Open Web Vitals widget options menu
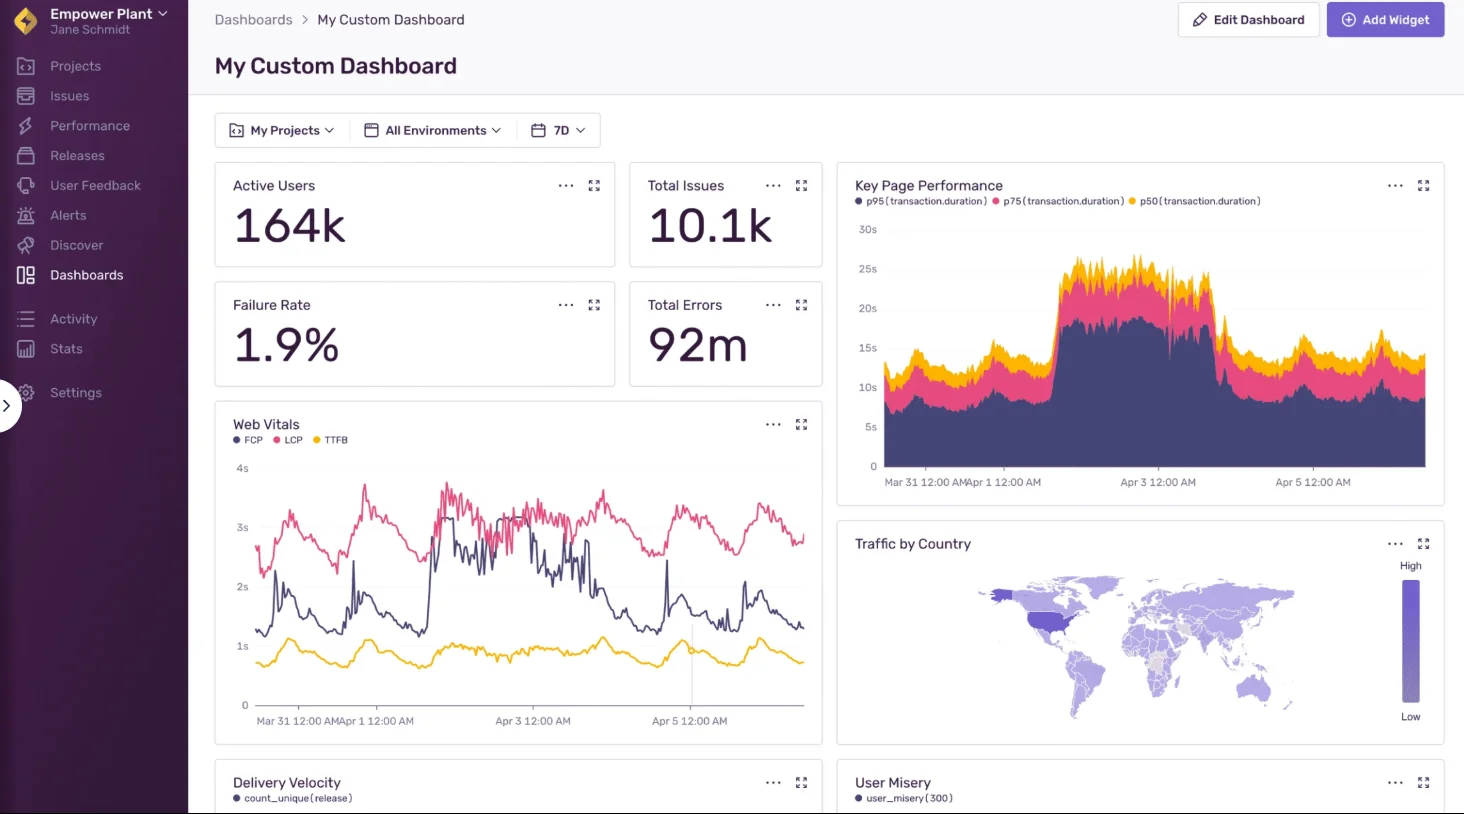This screenshot has width=1464, height=814. [x=773, y=425]
